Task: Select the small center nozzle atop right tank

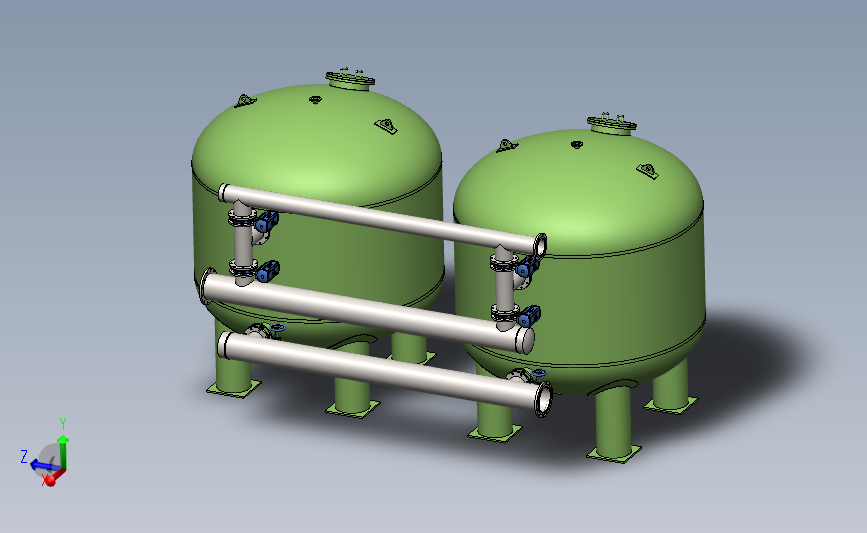Action: coord(577,145)
